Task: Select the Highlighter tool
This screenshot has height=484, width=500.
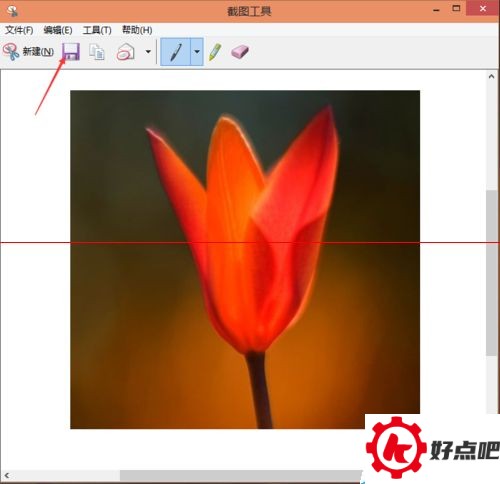Action: click(215, 52)
